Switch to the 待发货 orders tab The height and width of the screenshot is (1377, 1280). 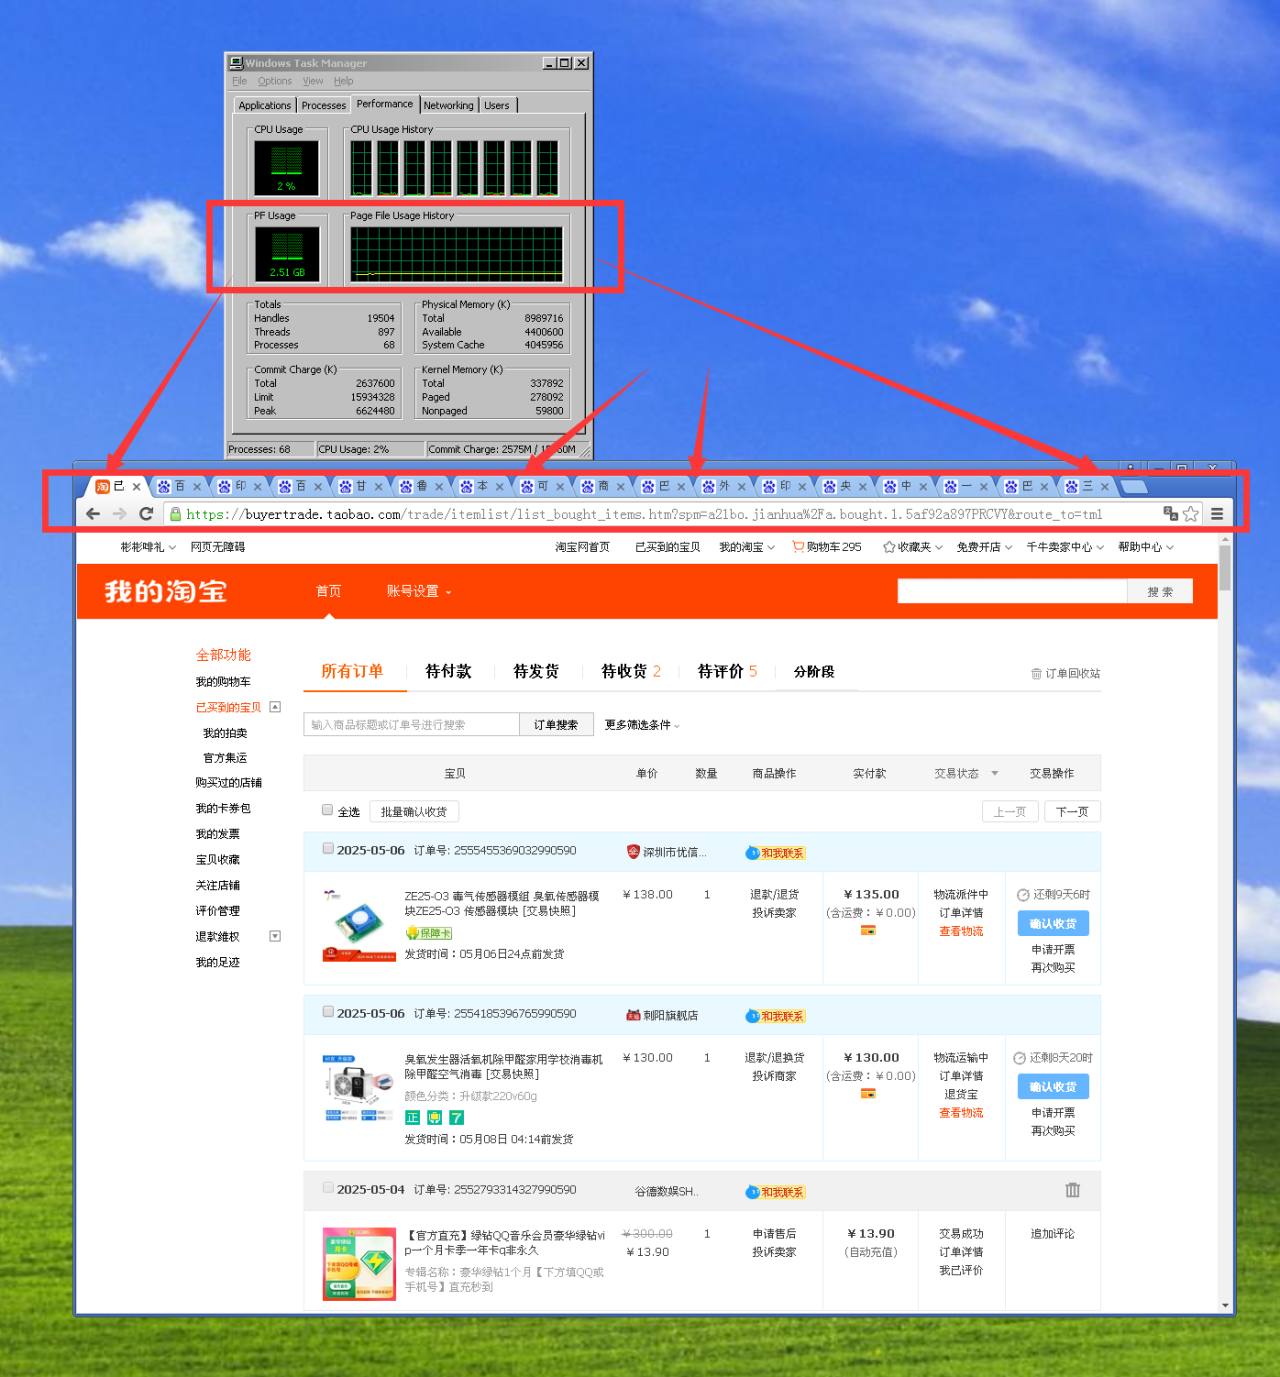tap(536, 672)
